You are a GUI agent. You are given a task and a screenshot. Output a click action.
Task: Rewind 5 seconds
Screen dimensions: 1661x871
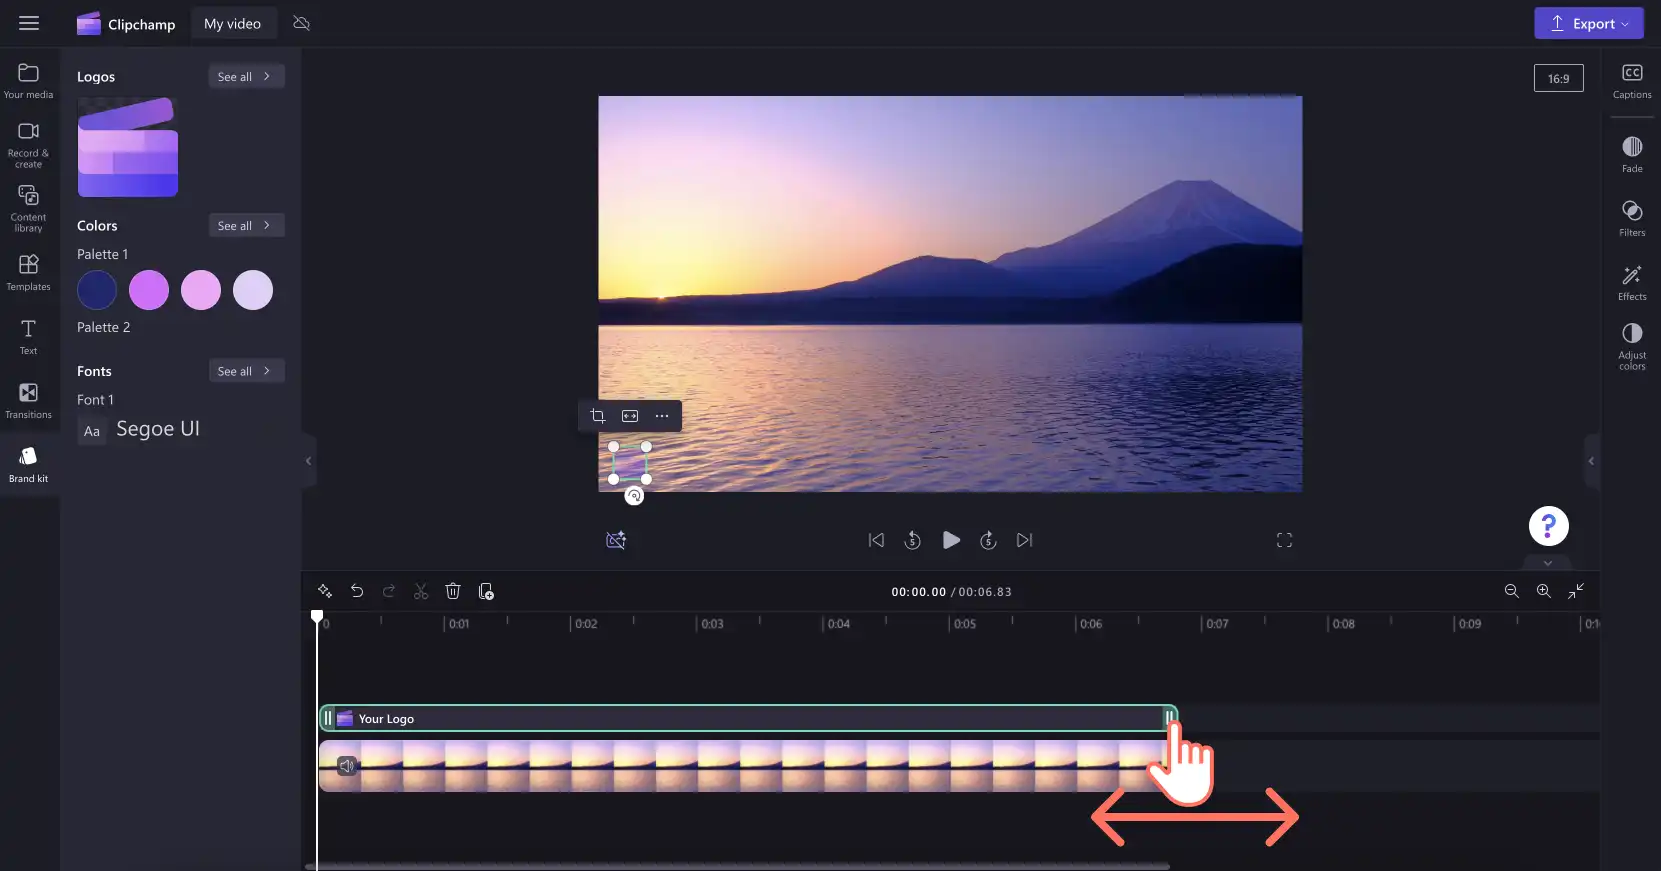click(912, 540)
